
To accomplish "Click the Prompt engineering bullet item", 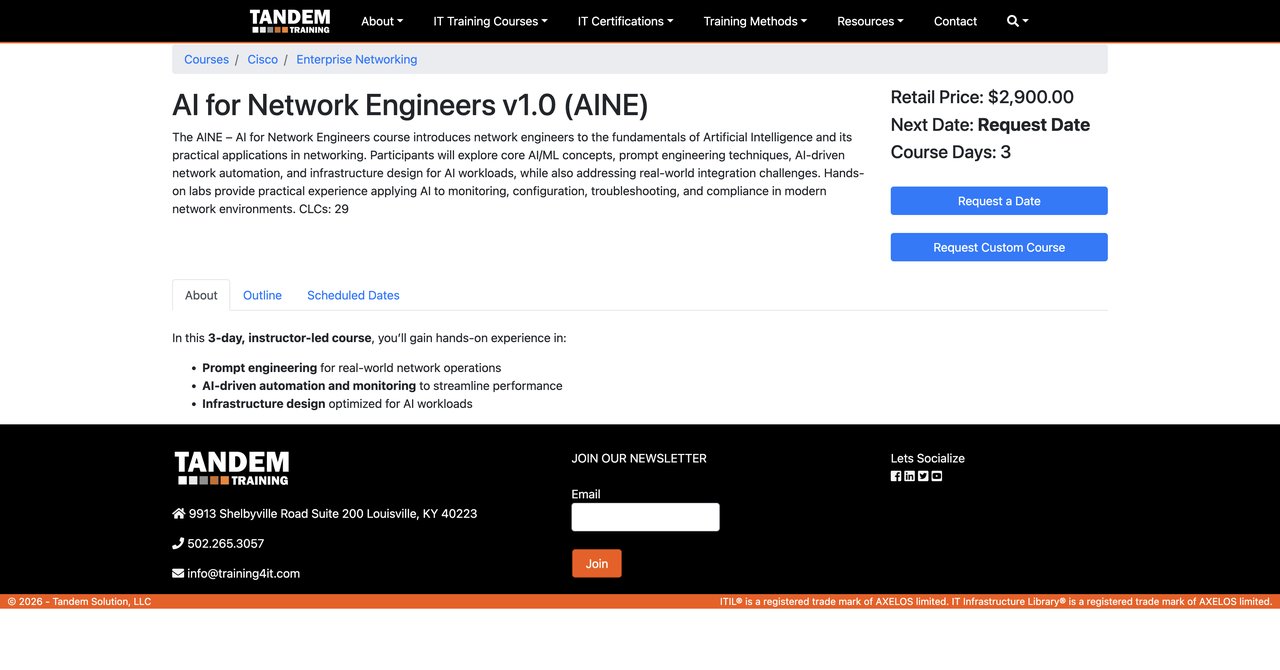I will pos(352,368).
